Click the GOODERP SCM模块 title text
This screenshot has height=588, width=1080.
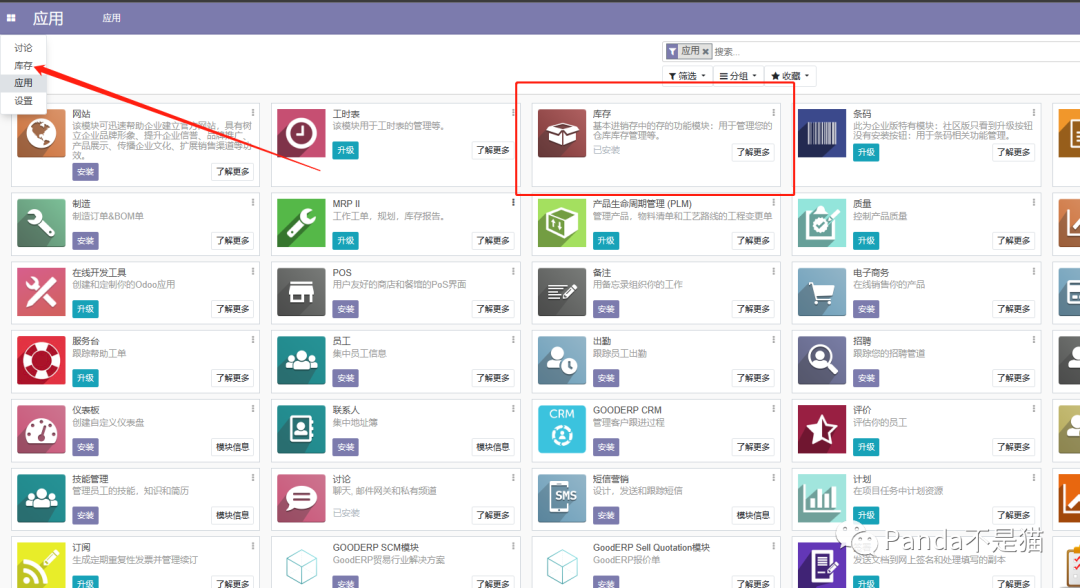coord(376,547)
